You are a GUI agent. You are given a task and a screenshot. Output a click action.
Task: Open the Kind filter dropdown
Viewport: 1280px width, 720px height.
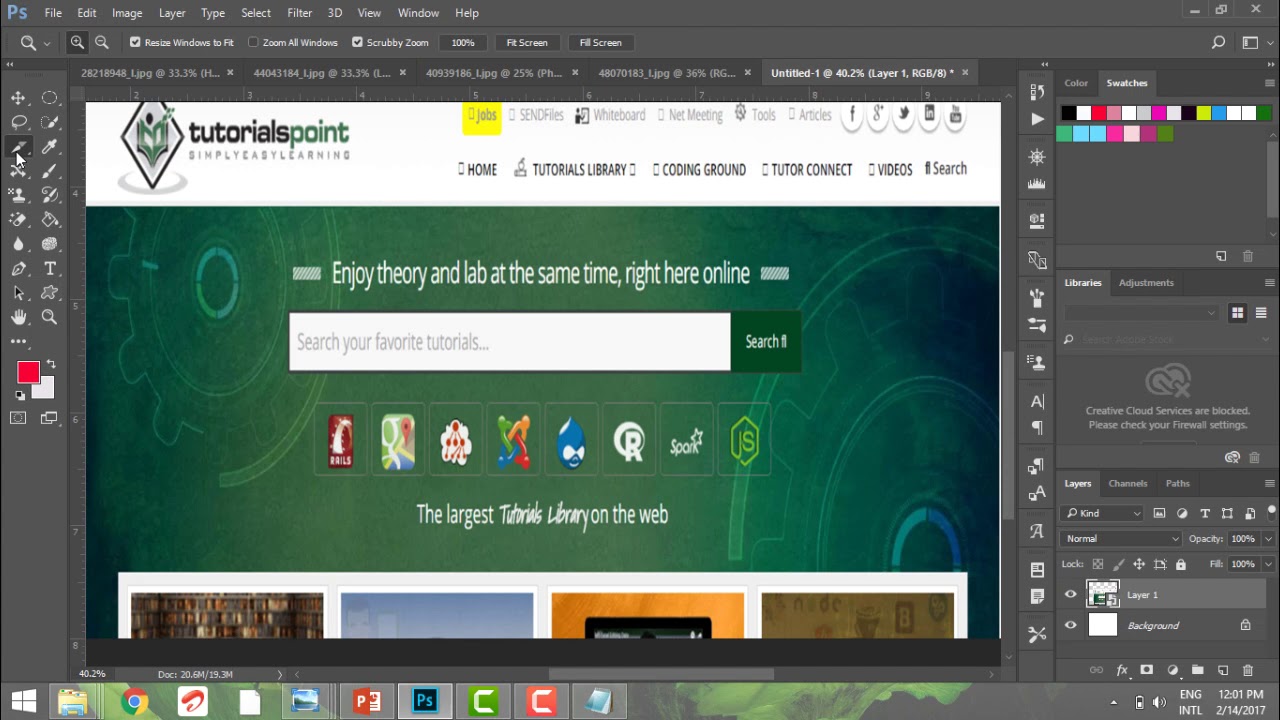(x=1104, y=513)
